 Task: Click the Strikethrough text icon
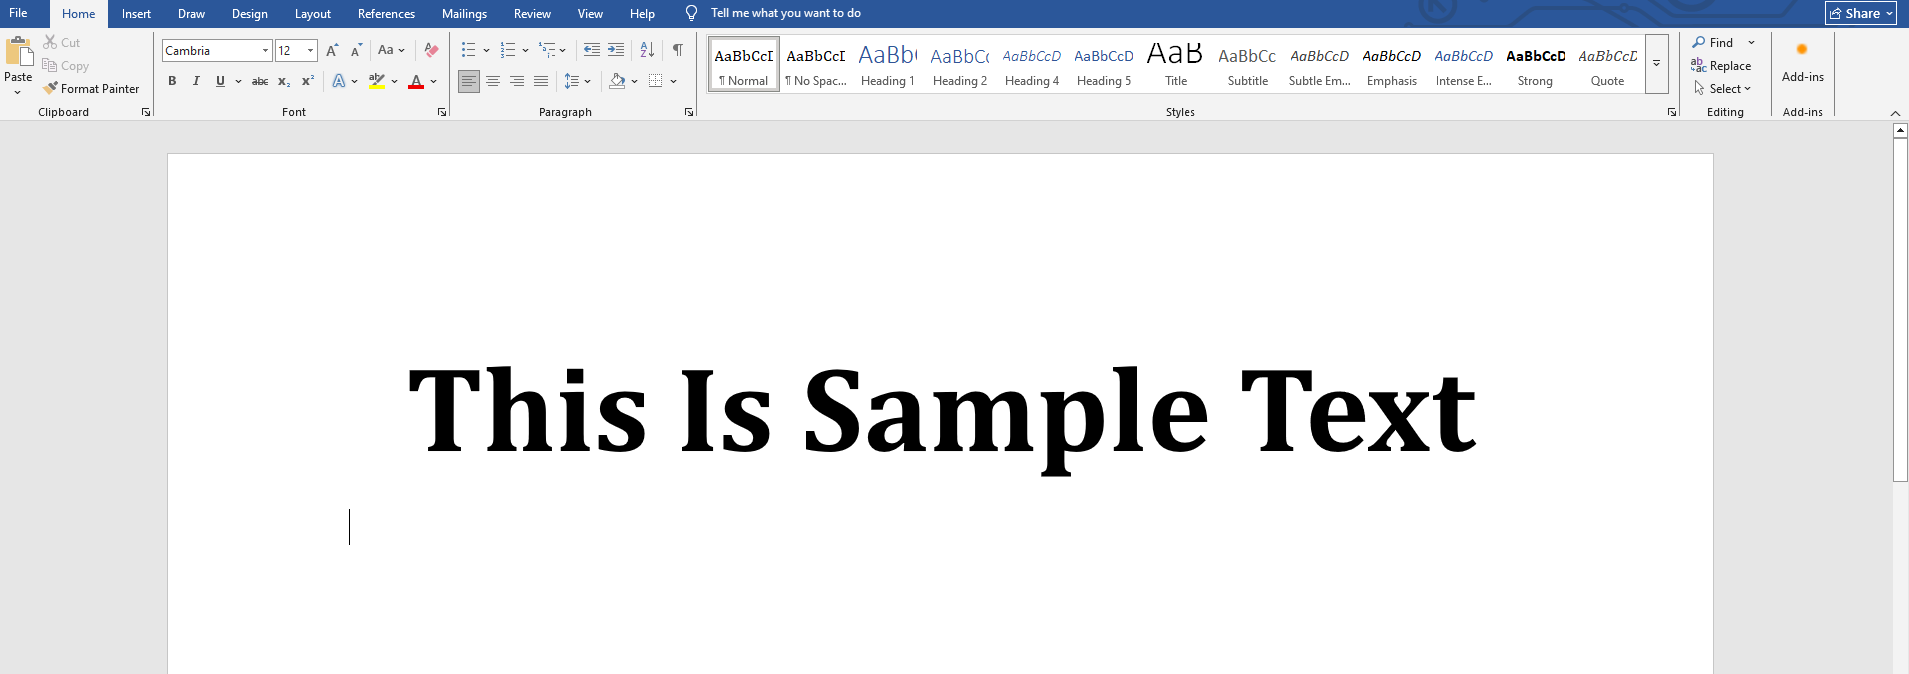coord(259,81)
